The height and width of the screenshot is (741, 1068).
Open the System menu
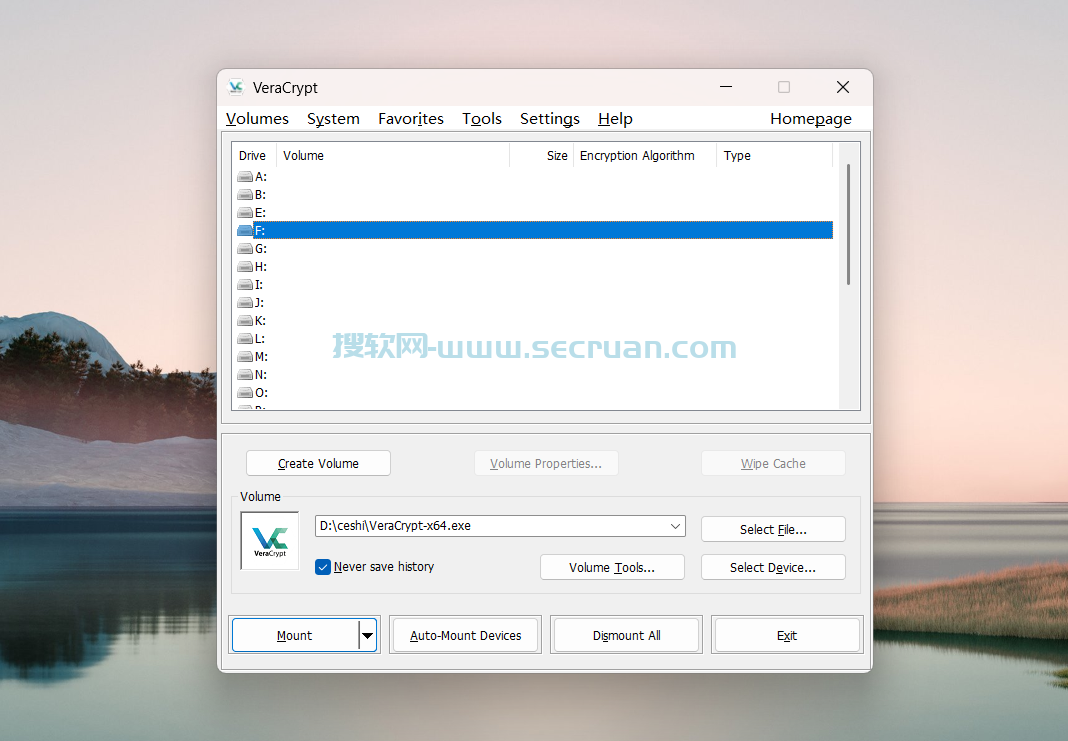coord(333,119)
